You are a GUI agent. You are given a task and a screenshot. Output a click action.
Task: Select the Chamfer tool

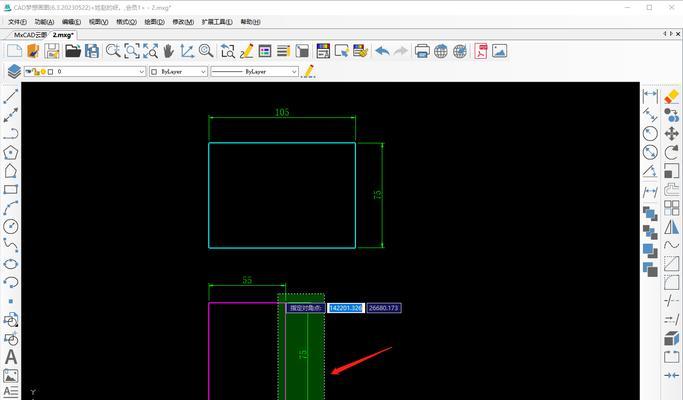672,264
